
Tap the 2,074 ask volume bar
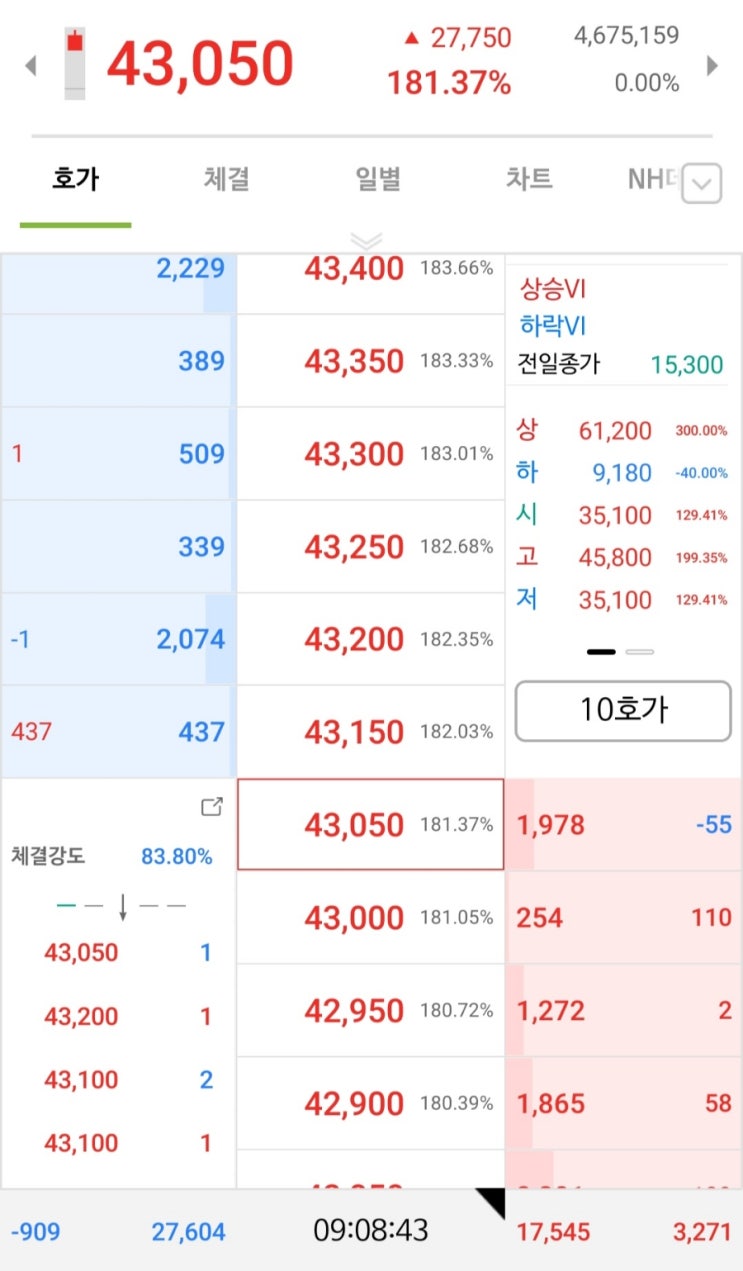tap(118, 639)
